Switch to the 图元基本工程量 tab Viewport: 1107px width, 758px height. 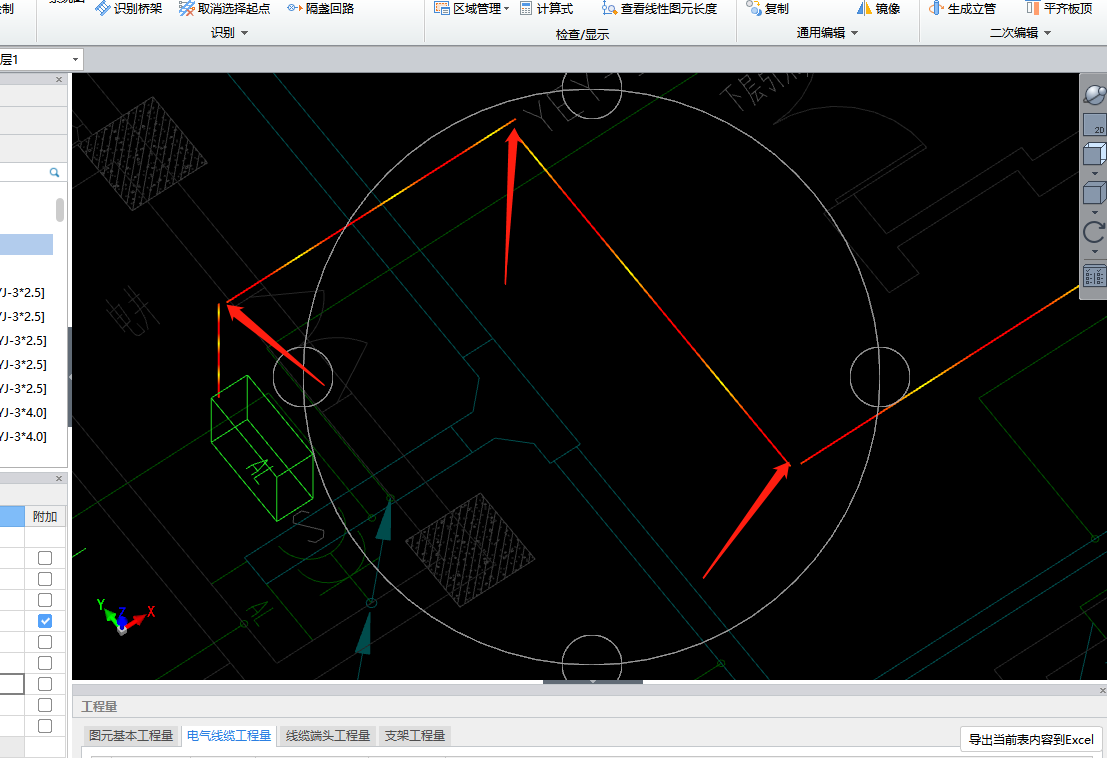(x=131, y=735)
